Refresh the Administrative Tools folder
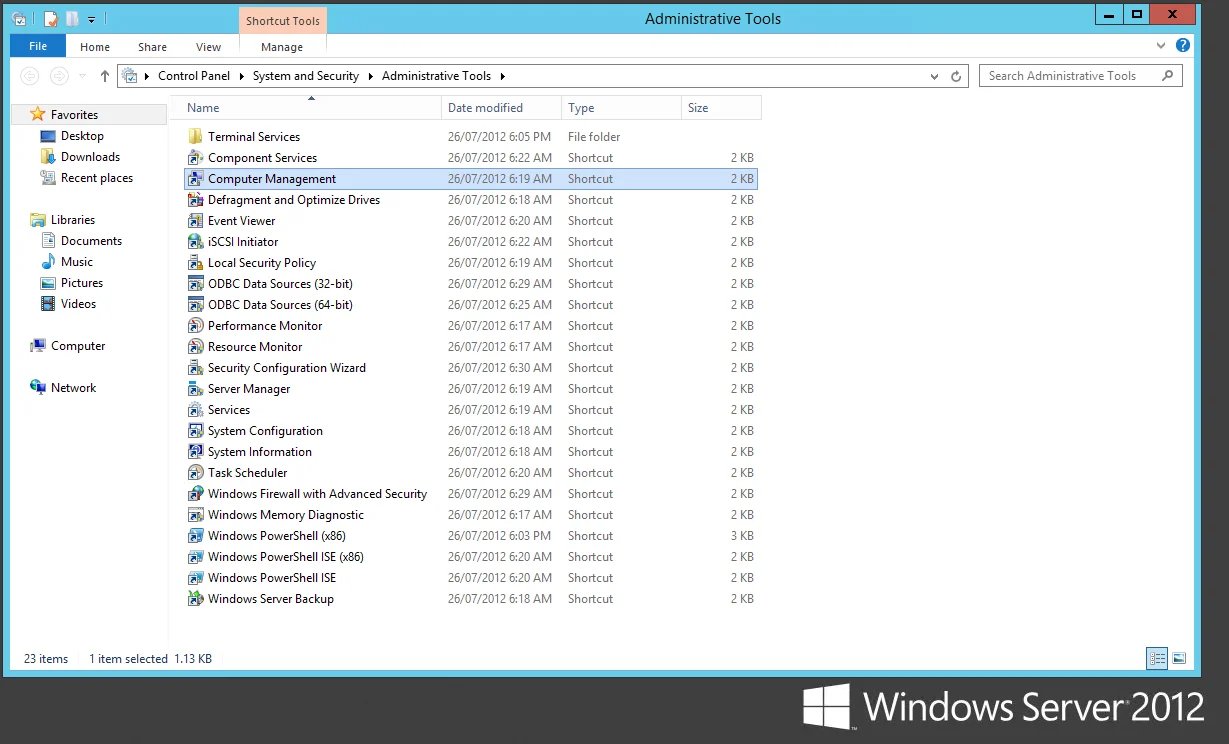Viewport: 1229px width, 744px height. 956,76
